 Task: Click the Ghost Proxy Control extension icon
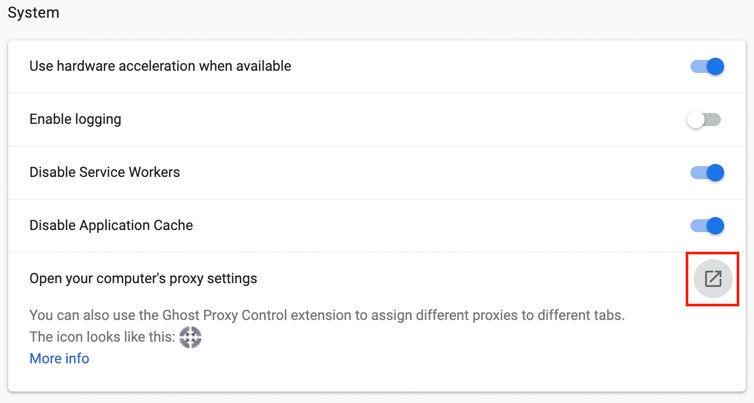click(190, 337)
